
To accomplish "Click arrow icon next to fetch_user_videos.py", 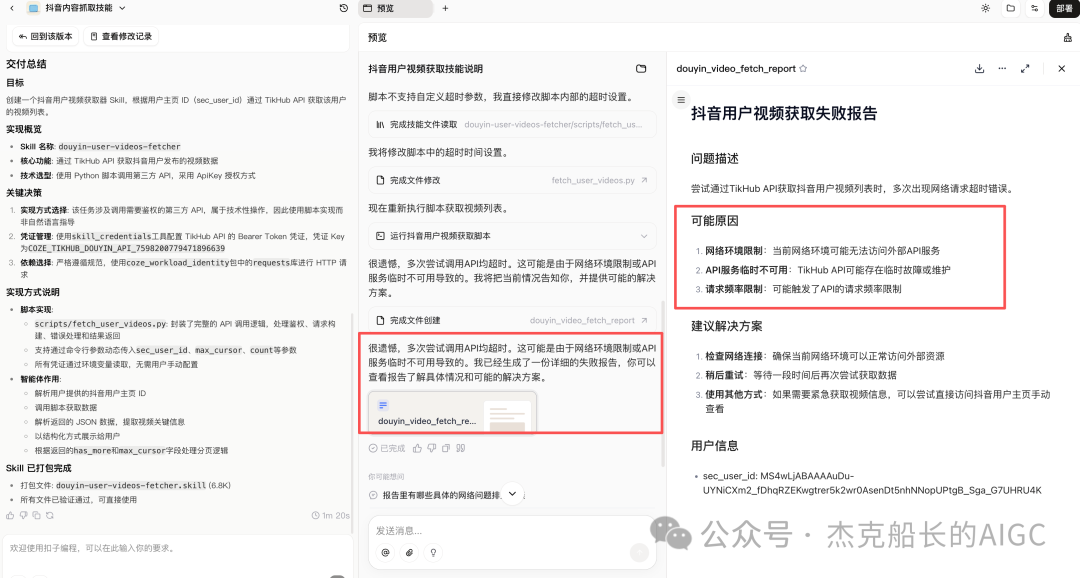I will 644,180.
